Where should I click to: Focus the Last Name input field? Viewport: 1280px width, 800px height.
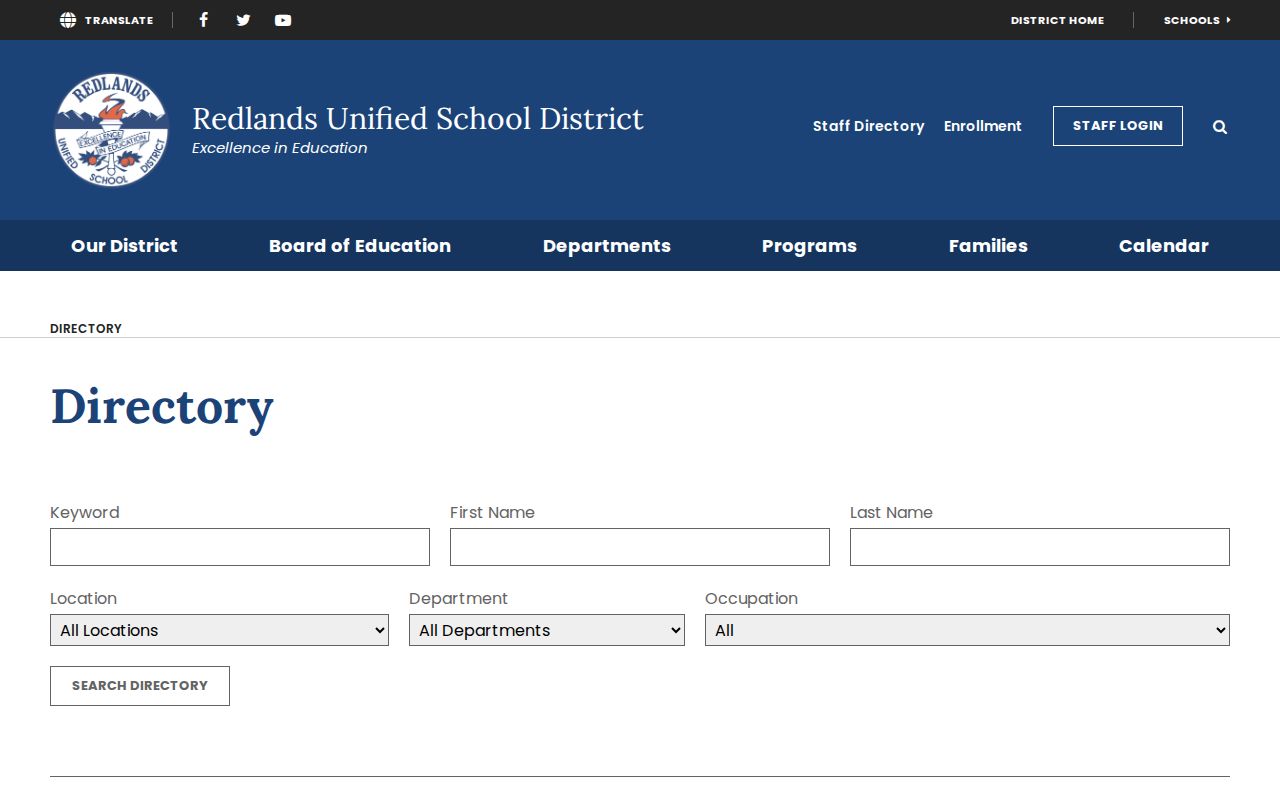coord(1040,547)
